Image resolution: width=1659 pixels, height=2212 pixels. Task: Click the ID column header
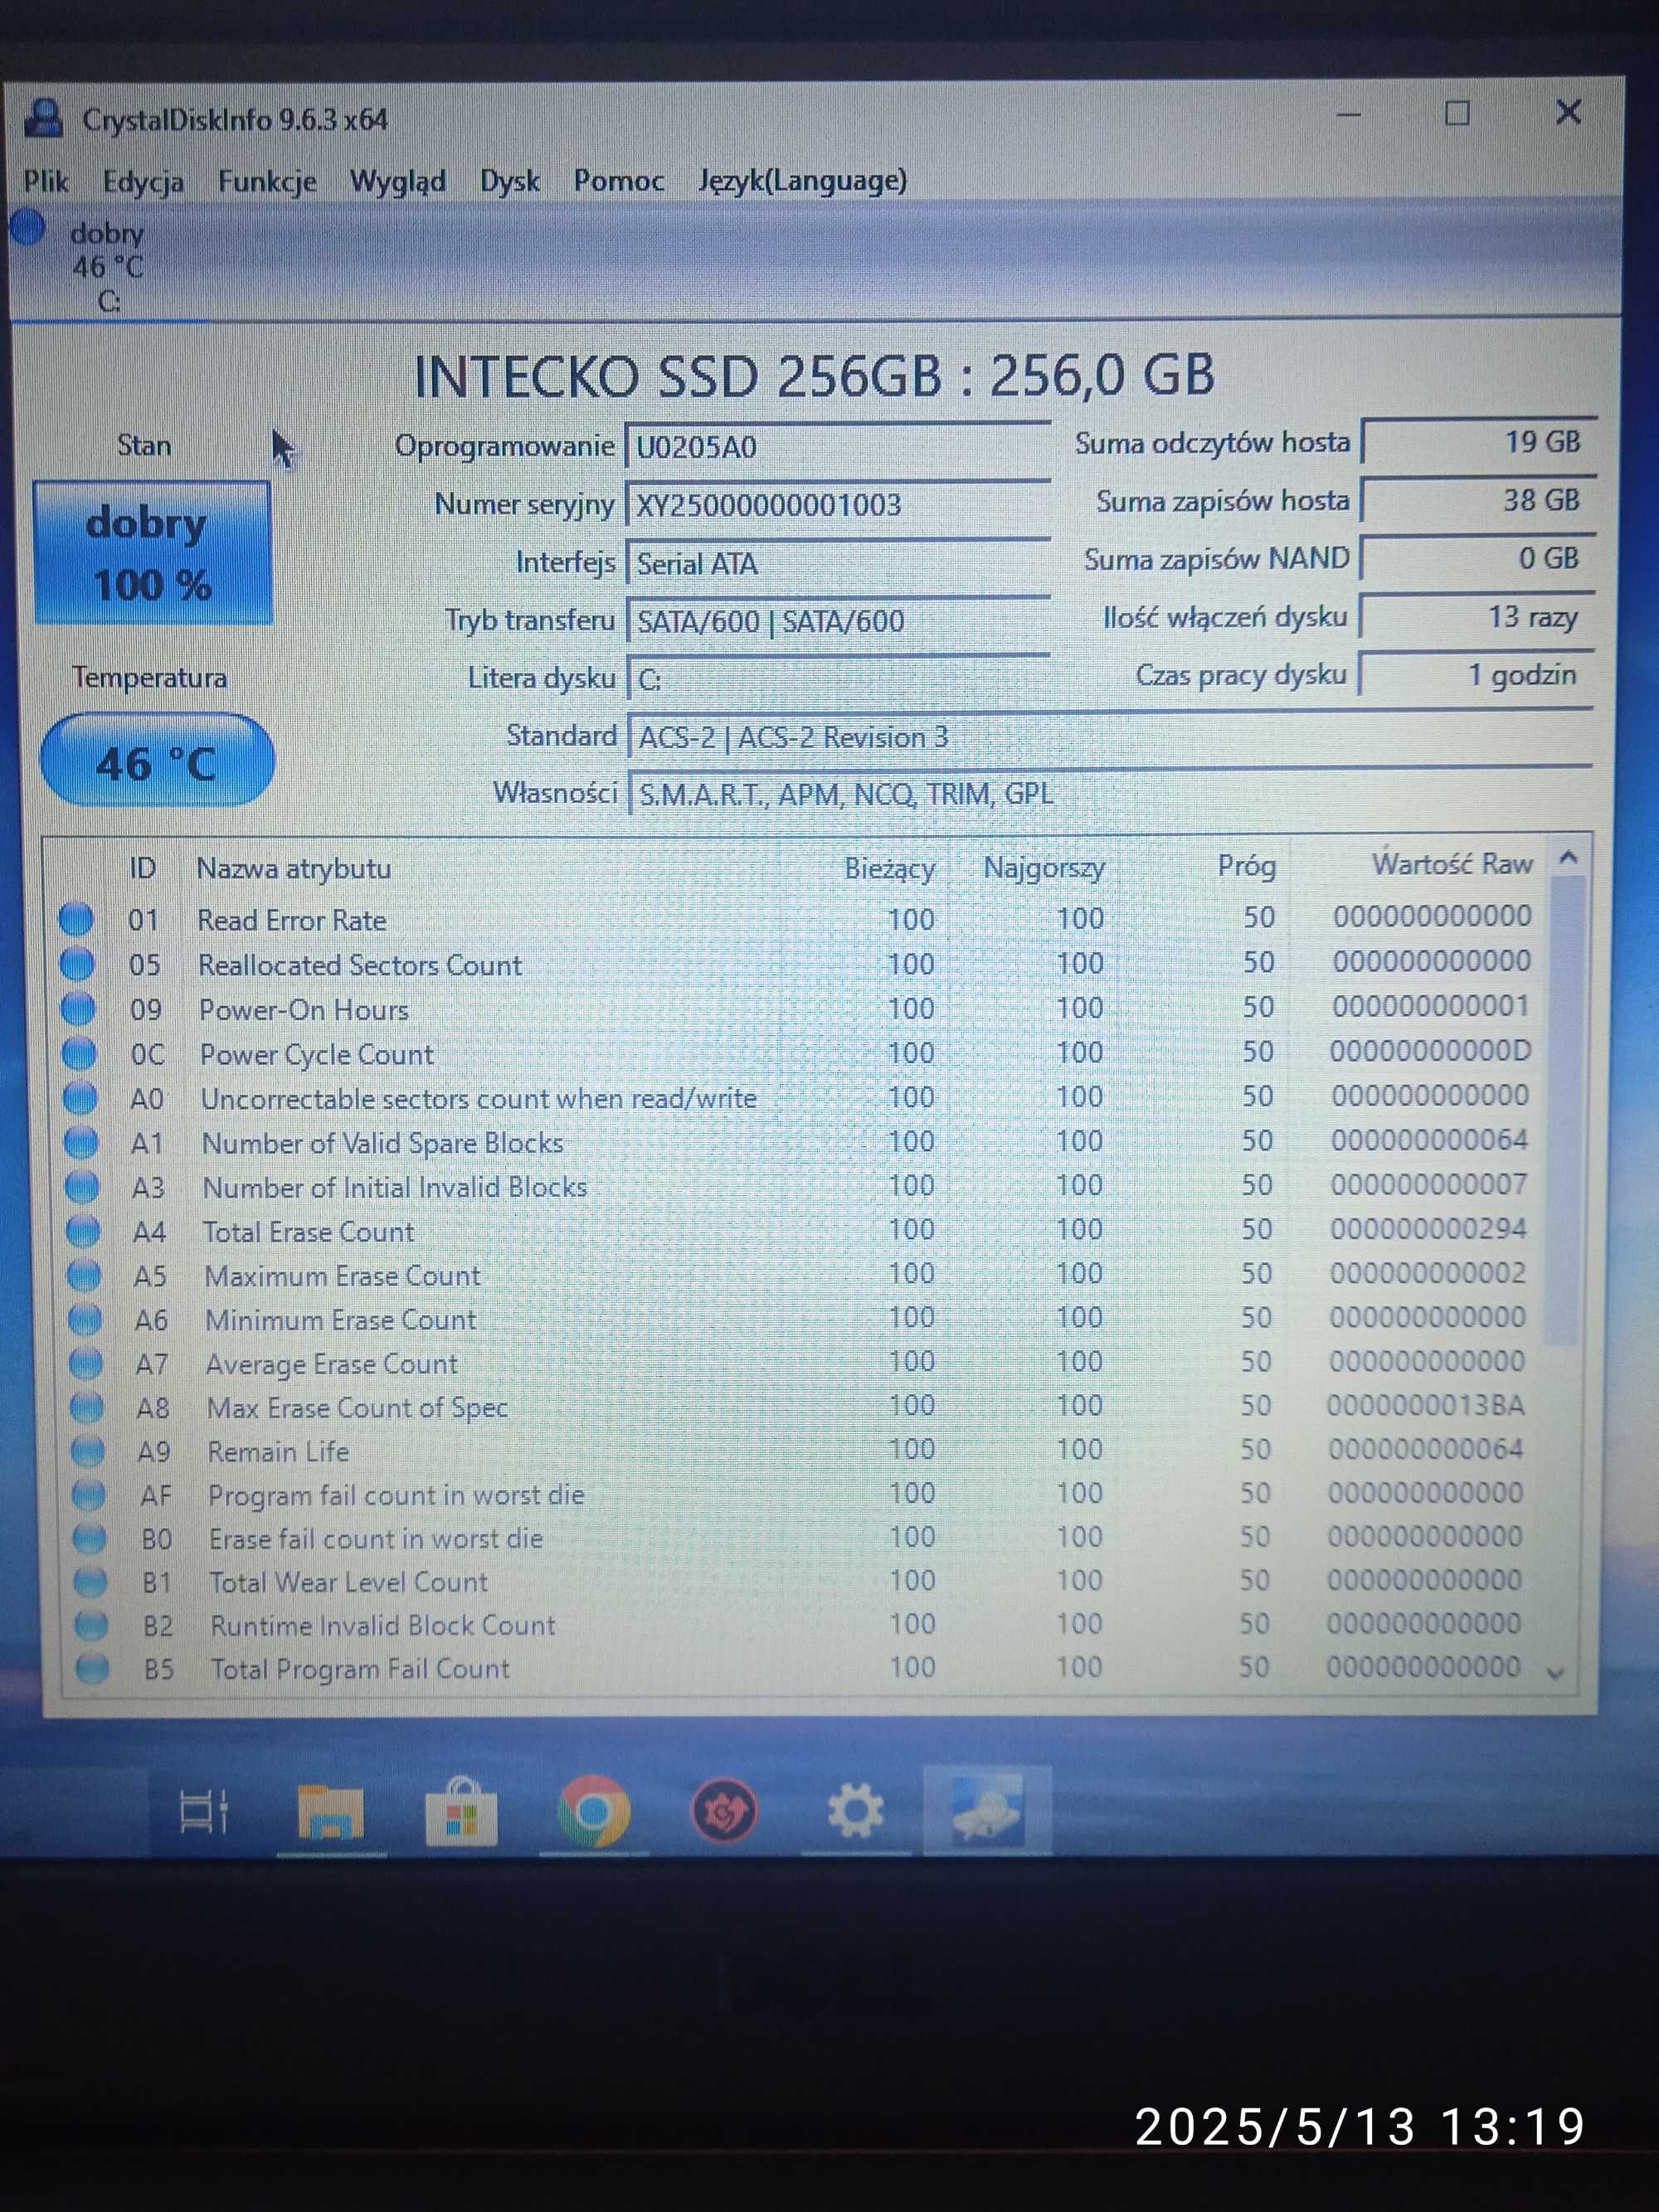pyautogui.click(x=142, y=868)
